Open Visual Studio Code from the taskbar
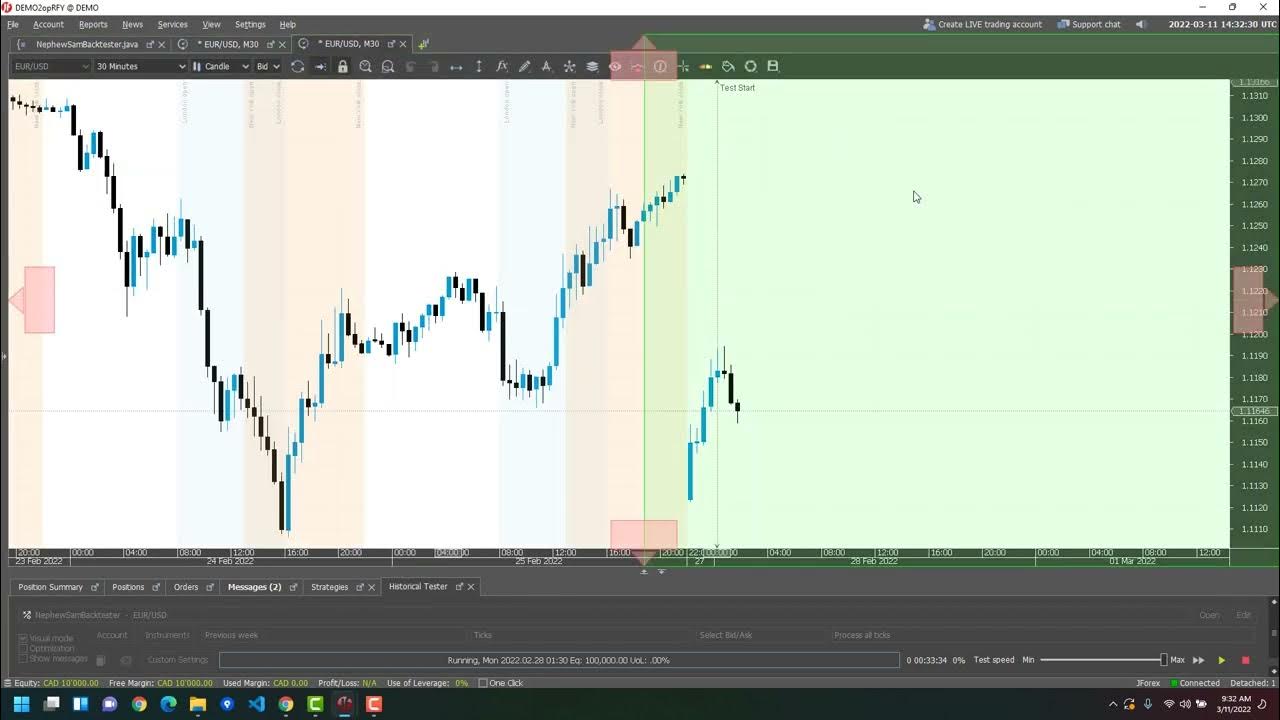1280x720 pixels. pyautogui.click(x=256, y=704)
